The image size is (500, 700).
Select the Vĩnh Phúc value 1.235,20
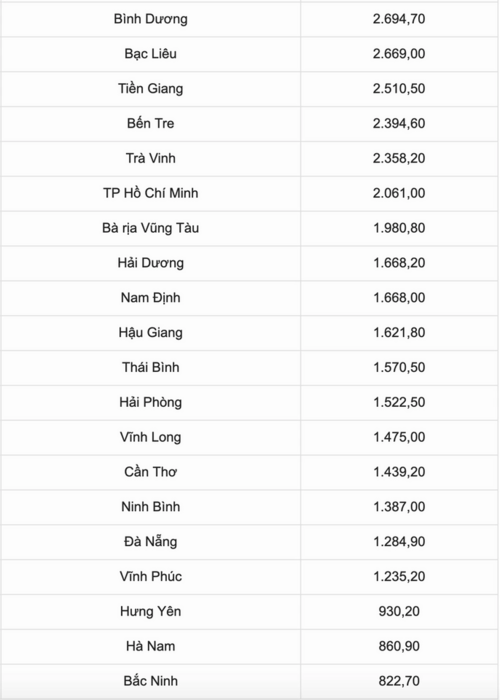pyautogui.click(x=399, y=576)
